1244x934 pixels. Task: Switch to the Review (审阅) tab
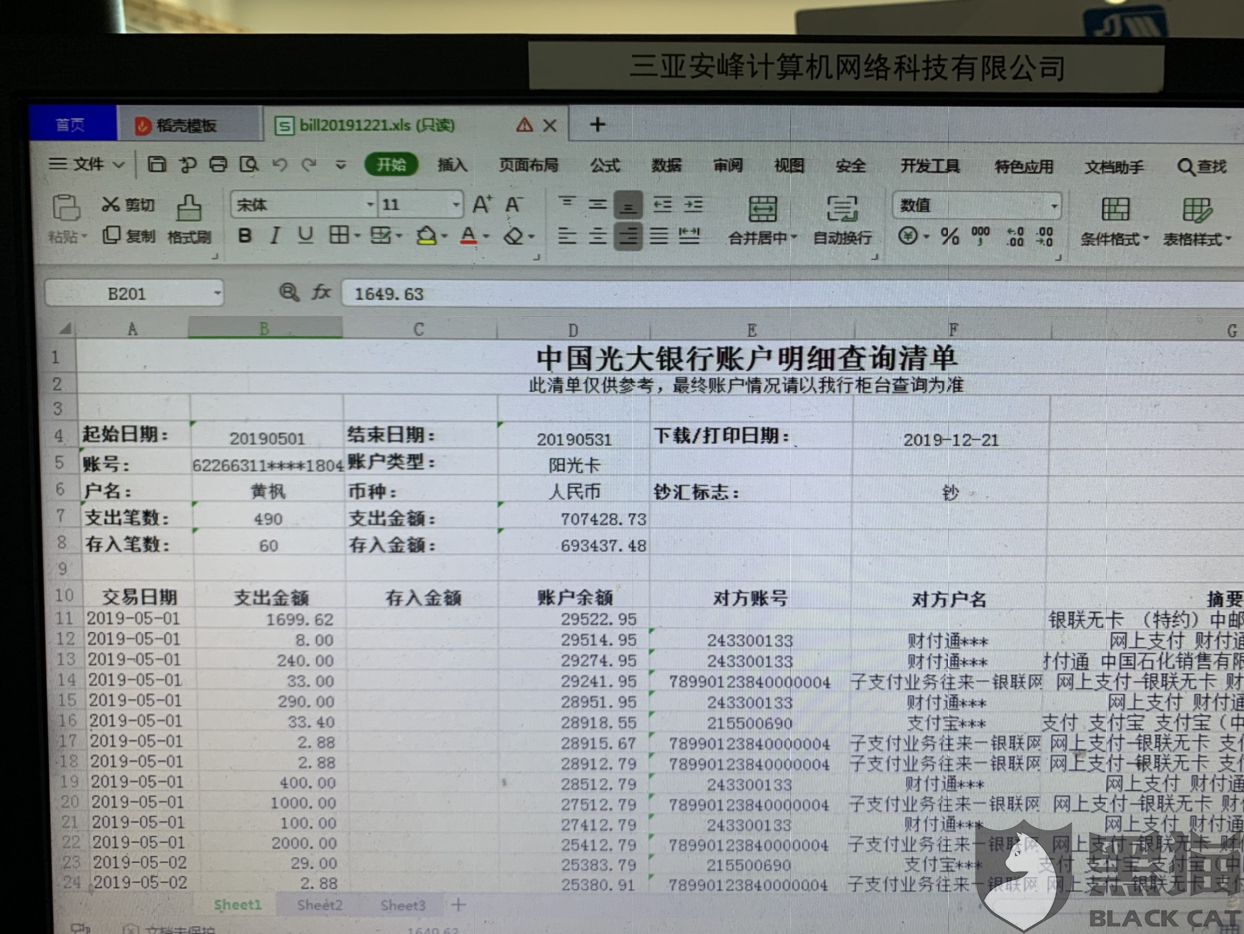coord(728,165)
